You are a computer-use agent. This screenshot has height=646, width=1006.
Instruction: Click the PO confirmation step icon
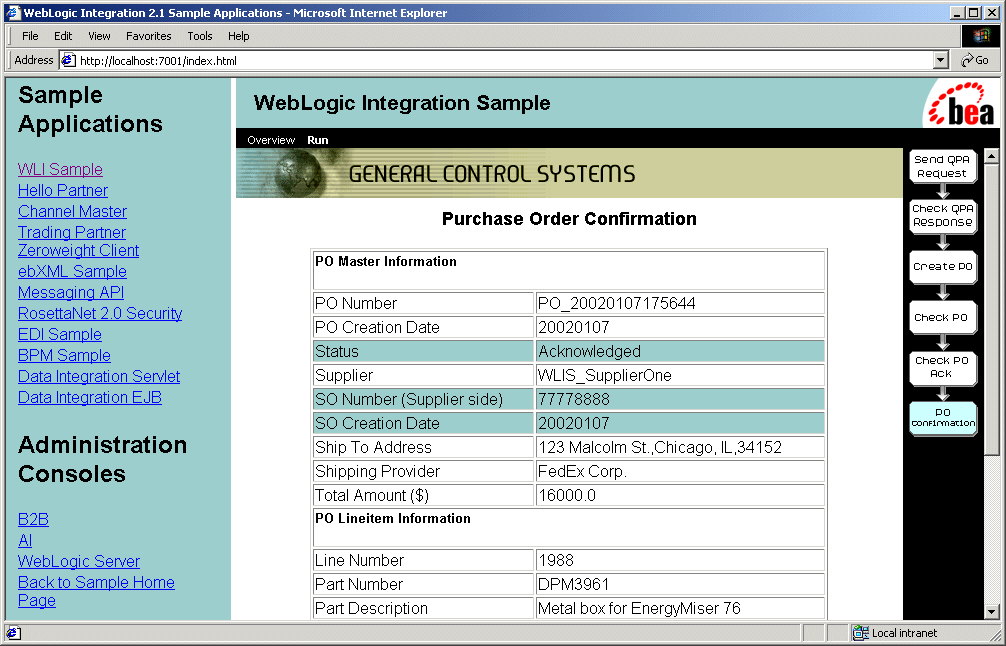point(942,417)
